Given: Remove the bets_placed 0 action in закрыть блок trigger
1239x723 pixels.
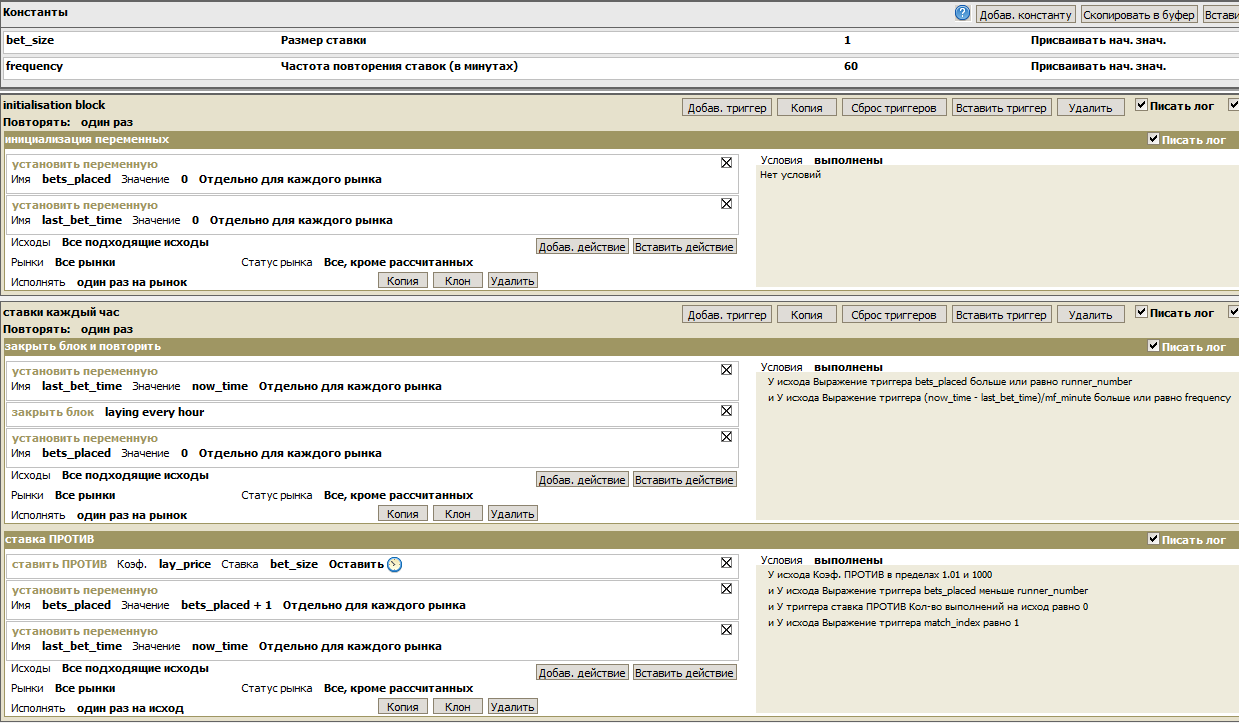Looking at the screenshot, I should click(x=726, y=436).
